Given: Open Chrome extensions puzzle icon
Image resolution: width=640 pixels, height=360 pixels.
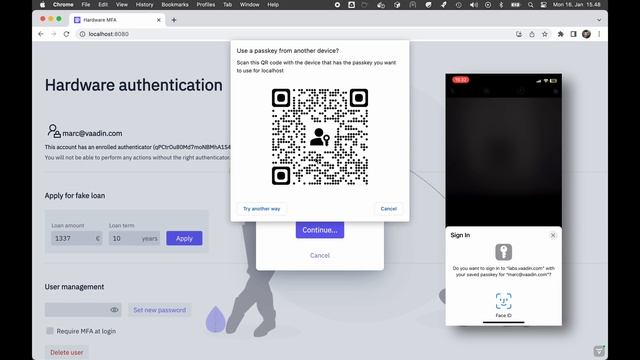Looking at the screenshot, I should [560, 34].
